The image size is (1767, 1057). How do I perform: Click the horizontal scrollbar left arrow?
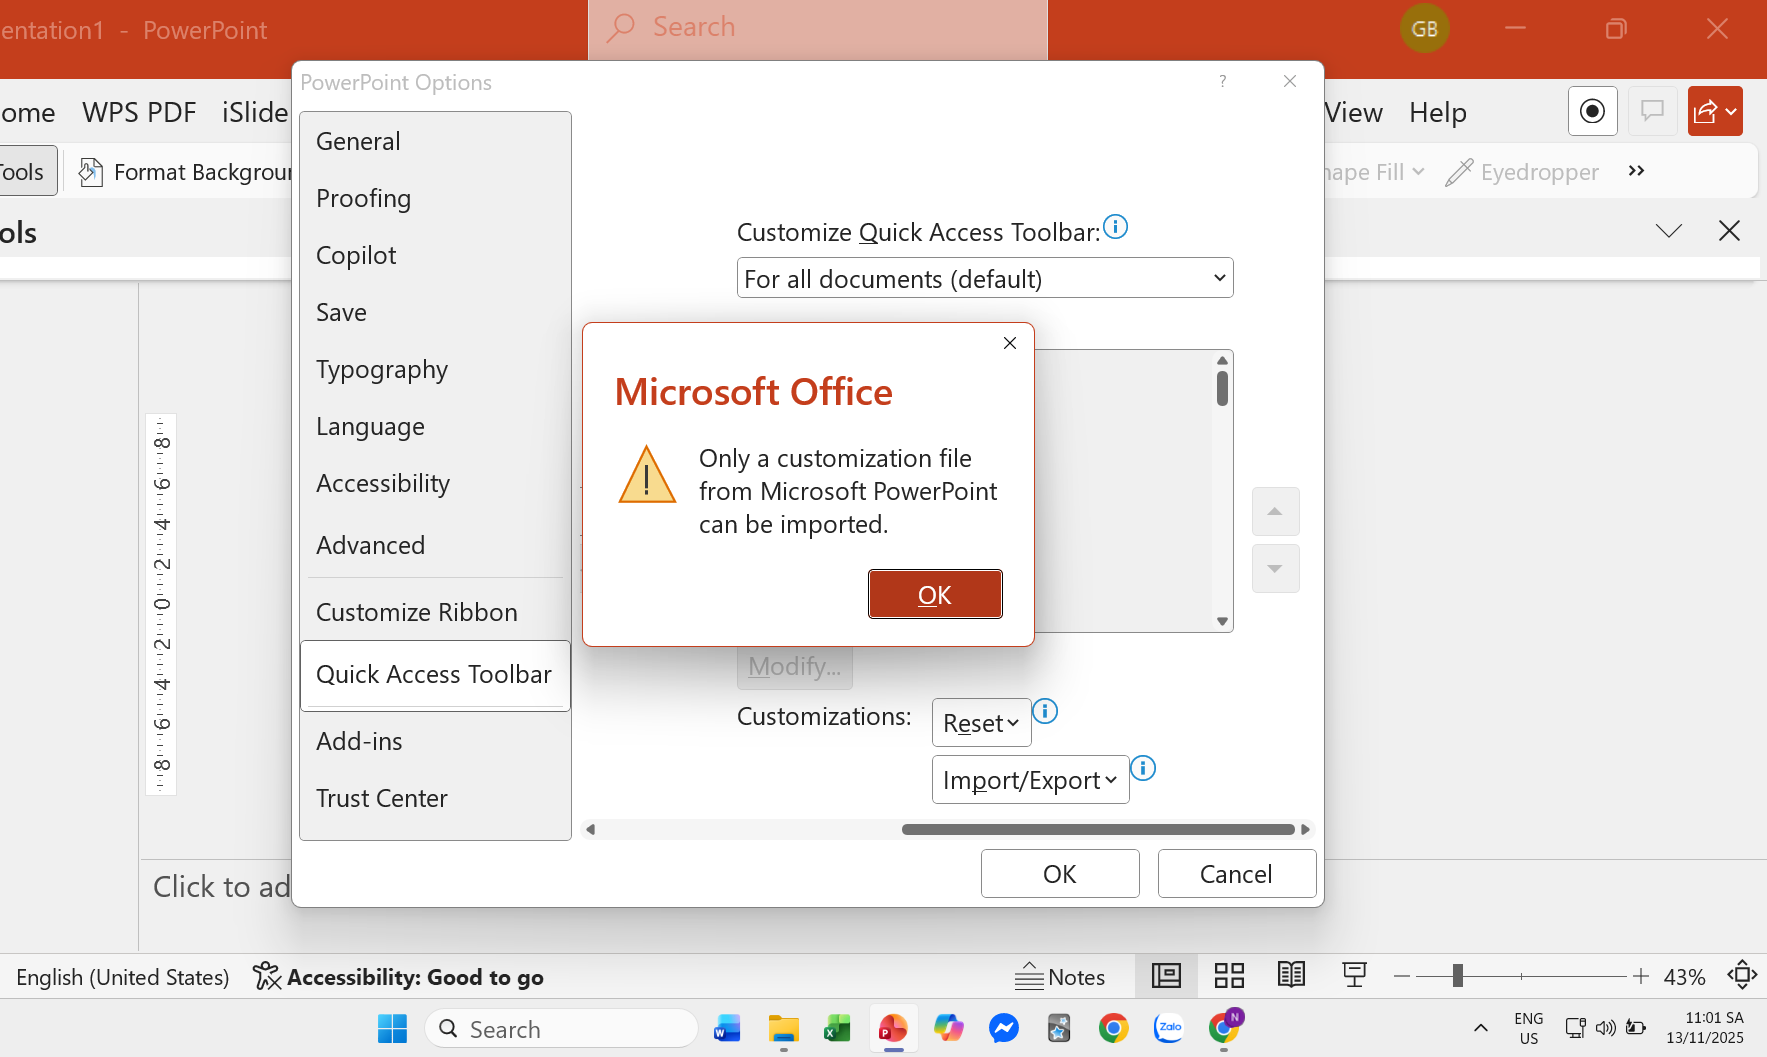coord(591,829)
